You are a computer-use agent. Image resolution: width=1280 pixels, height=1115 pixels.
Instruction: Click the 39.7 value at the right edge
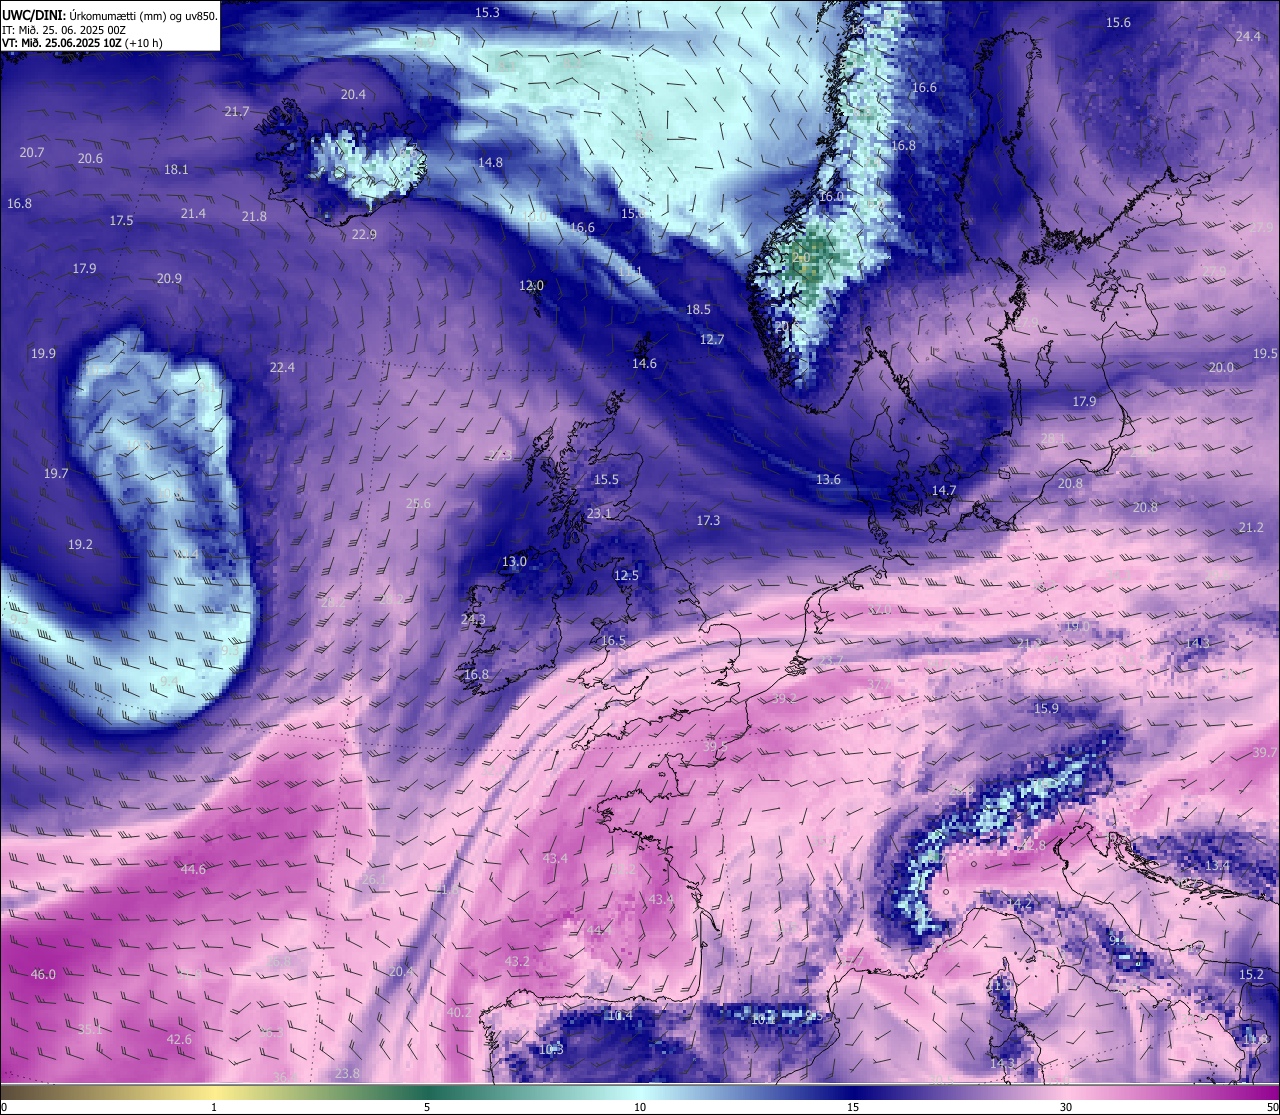point(1265,752)
